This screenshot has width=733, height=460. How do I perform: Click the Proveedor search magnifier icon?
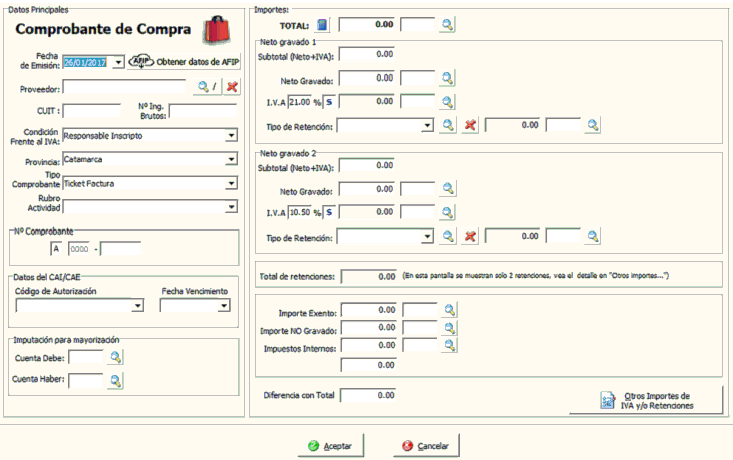coord(203,87)
